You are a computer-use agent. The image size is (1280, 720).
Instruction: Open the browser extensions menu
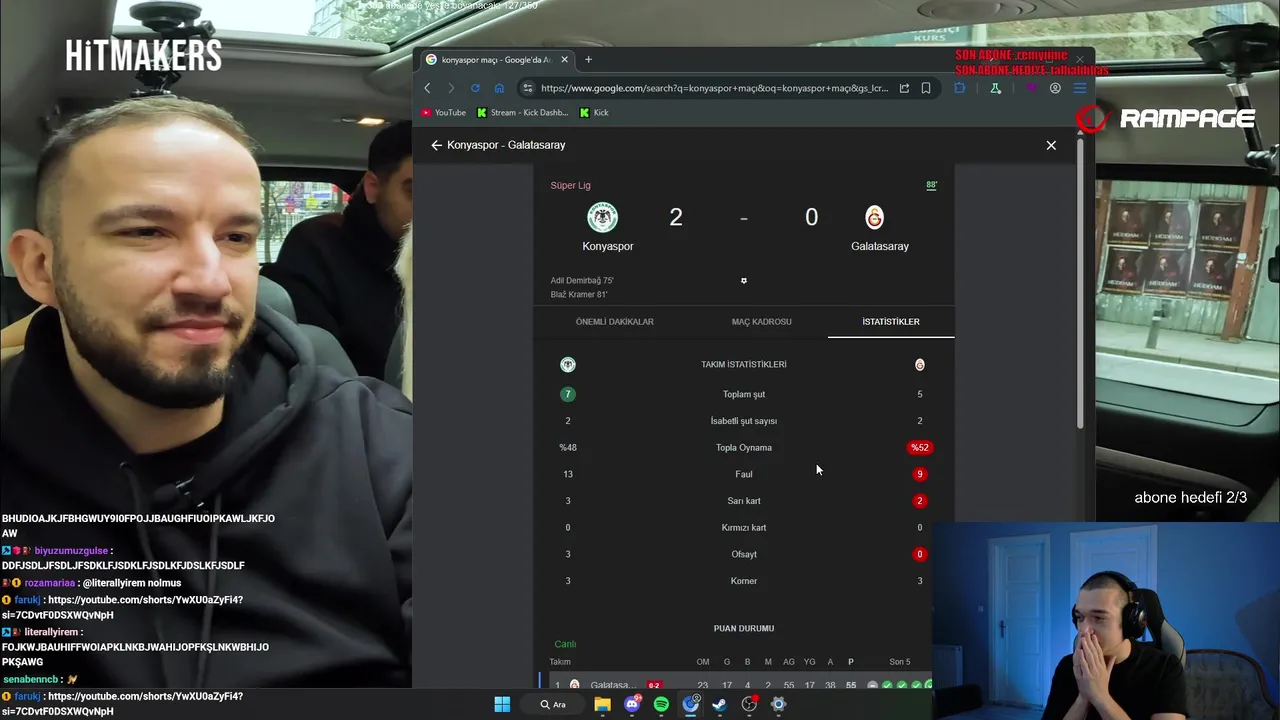click(x=960, y=88)
